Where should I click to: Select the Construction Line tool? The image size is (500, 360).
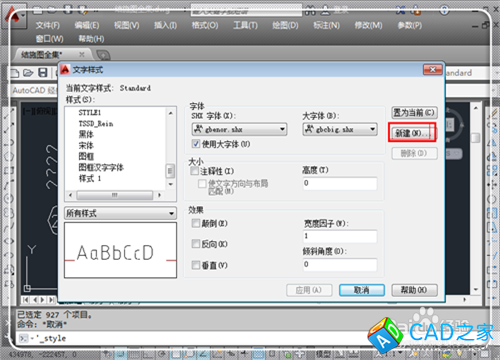(x=9, y=128)
